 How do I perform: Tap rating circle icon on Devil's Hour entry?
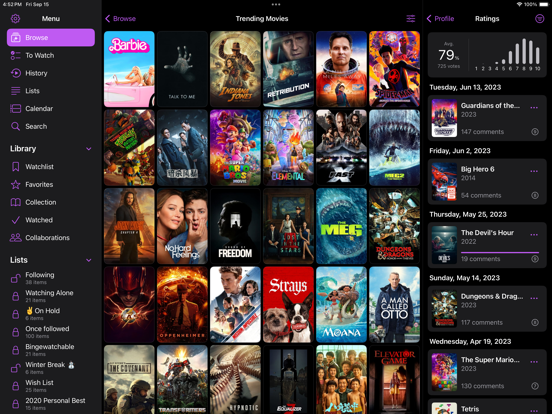click(535, 259)
